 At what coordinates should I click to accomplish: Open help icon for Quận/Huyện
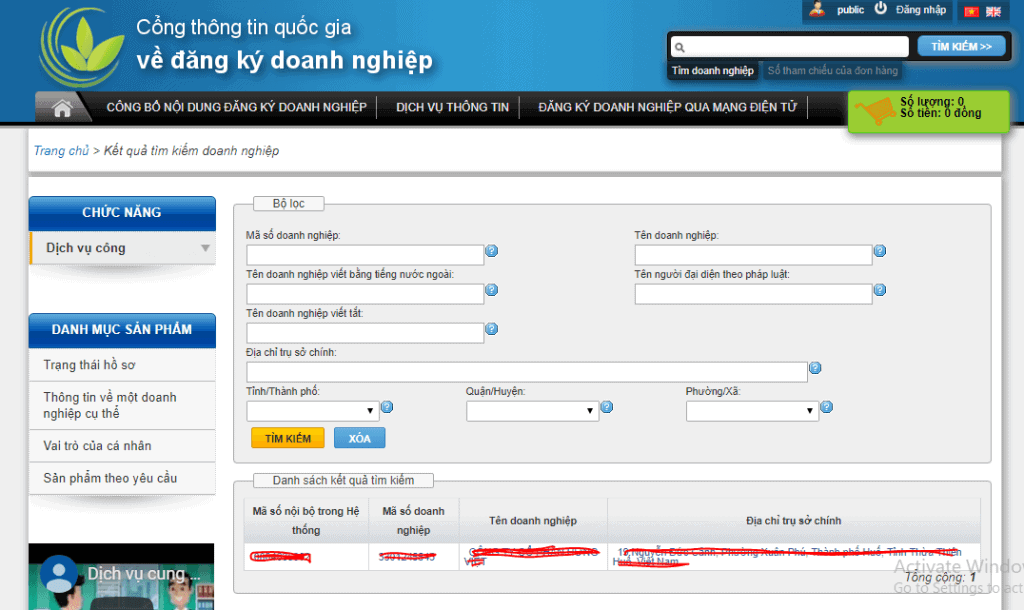coord(607,408)
